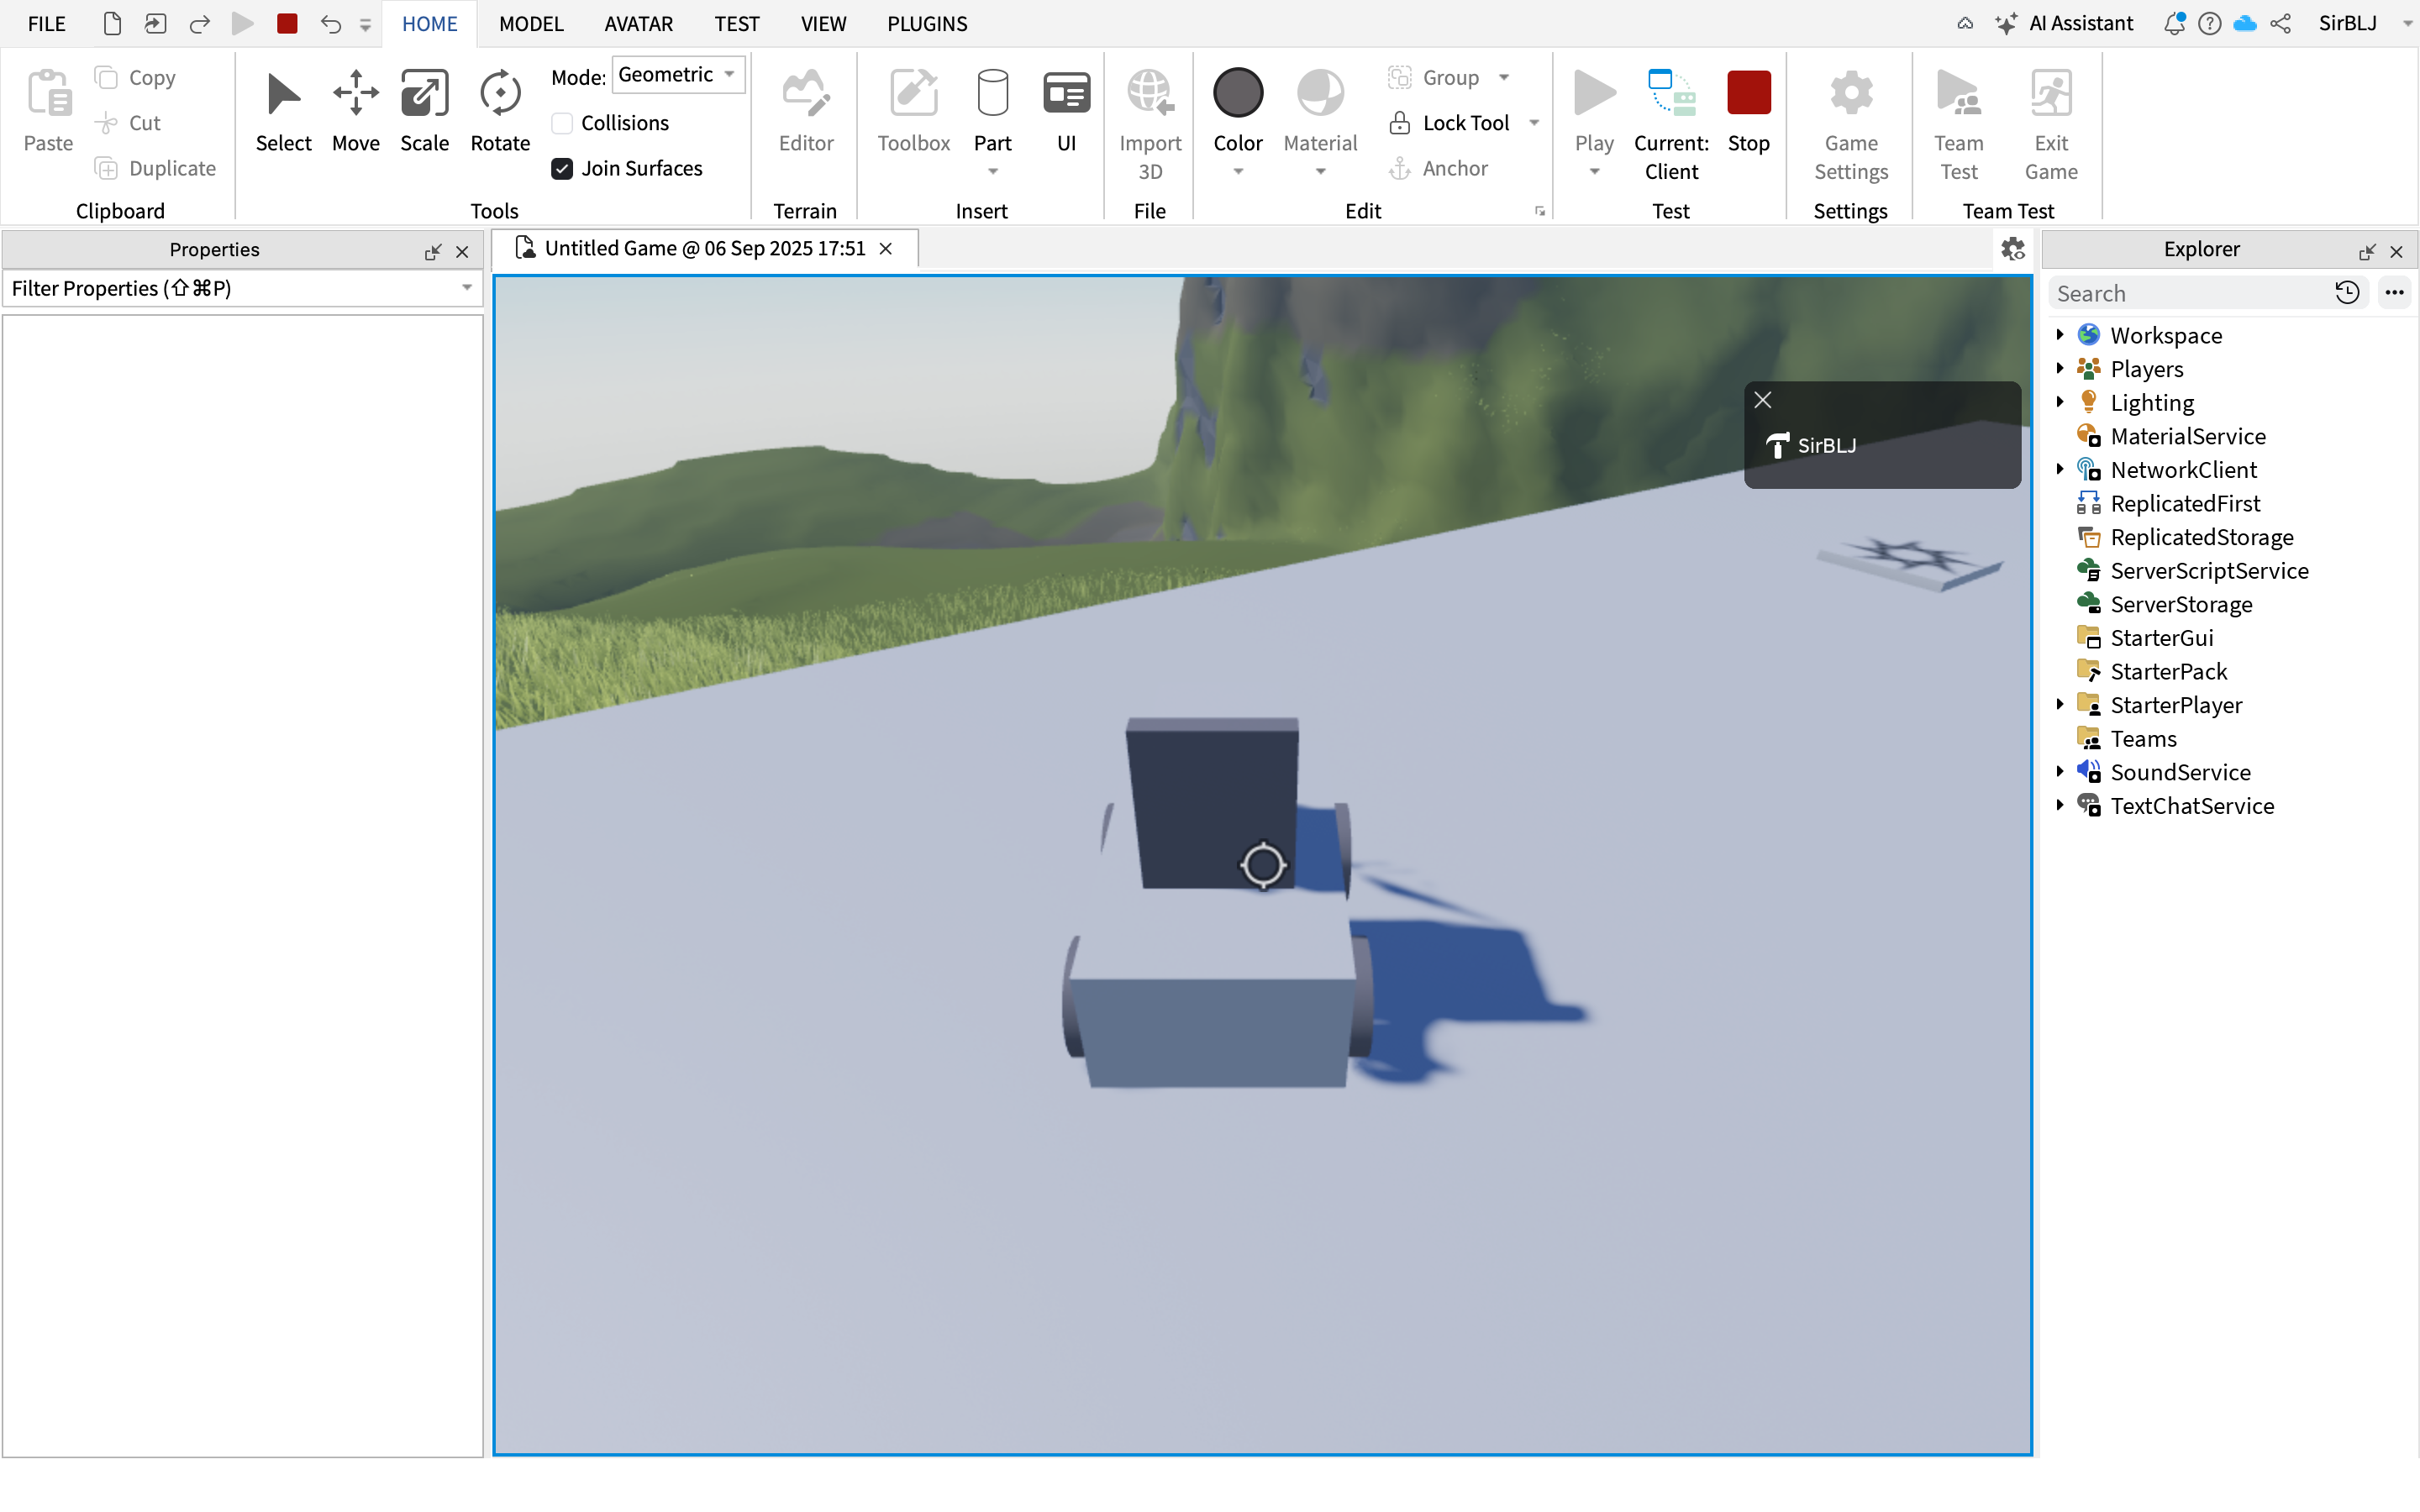Open the viewport settings gear icon
2420x1512 pixels.
click(2012, 248)
